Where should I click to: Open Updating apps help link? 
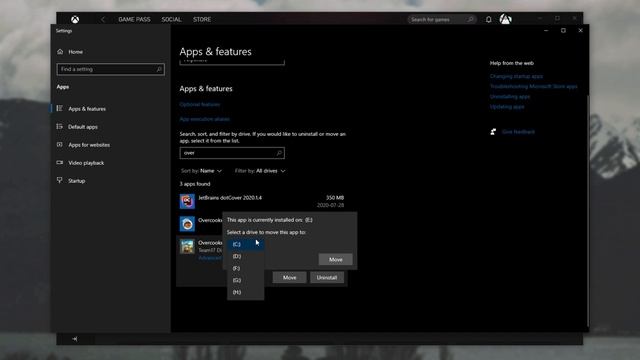tap(507, 107)
